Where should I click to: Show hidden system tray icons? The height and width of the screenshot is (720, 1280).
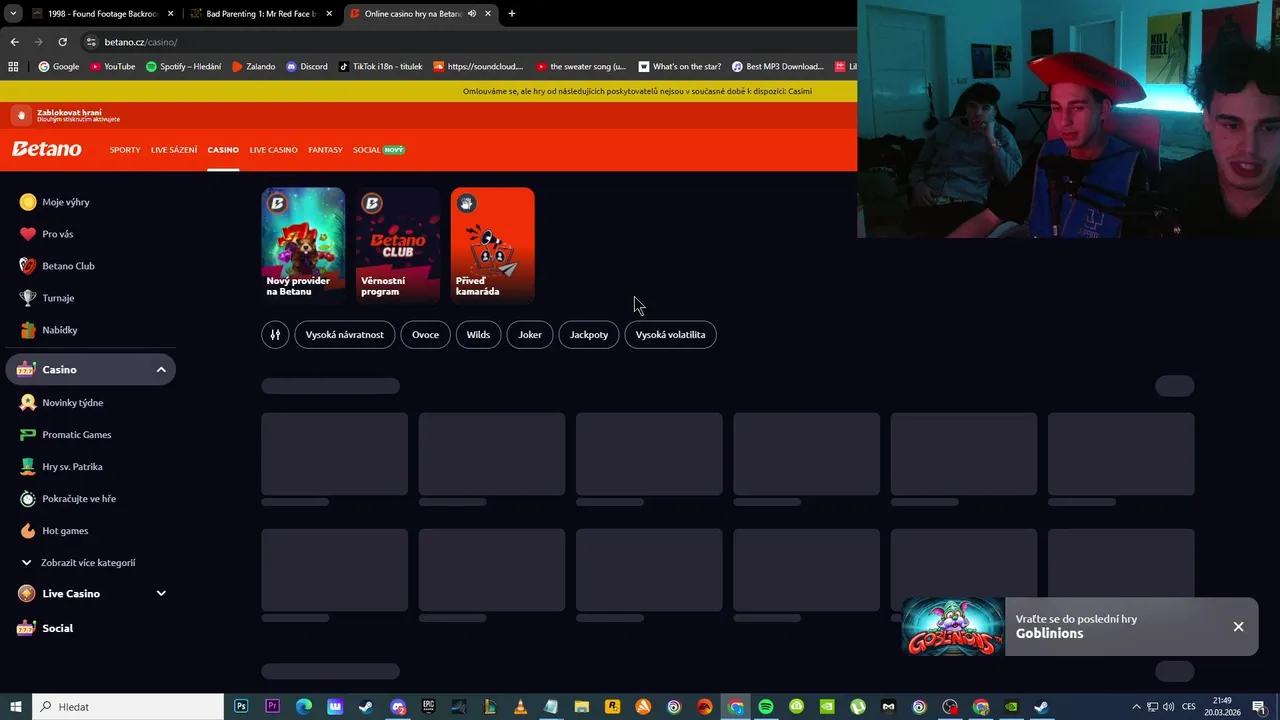pos(1136,707)
